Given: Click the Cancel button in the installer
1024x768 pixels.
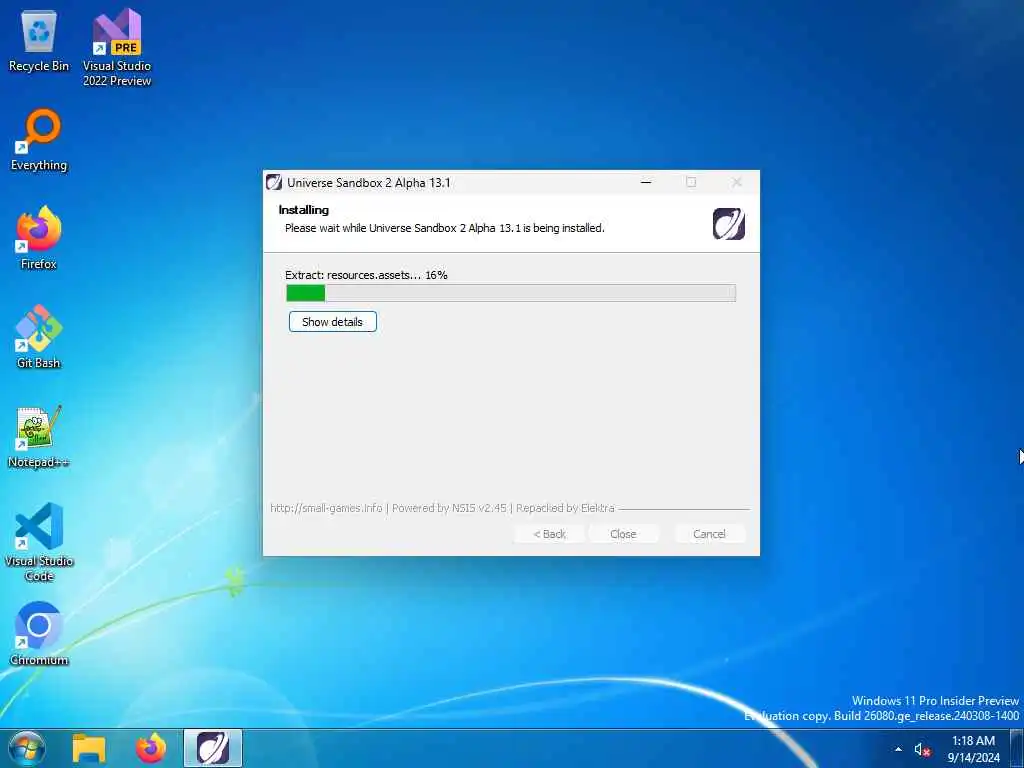Looking at the screenshot, I should [709, 534].
